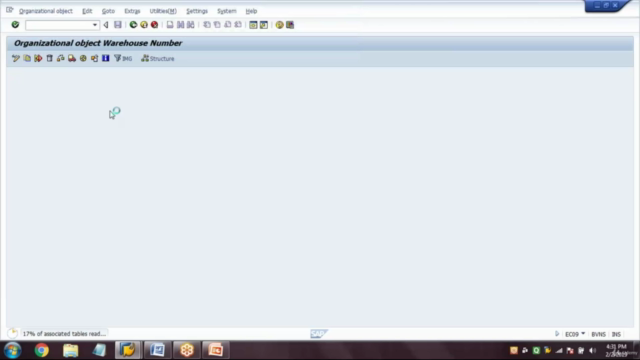This screenshot has height=360, width=640.
Task: Expand status bar with the small triangle
Action: coord(557,334)
